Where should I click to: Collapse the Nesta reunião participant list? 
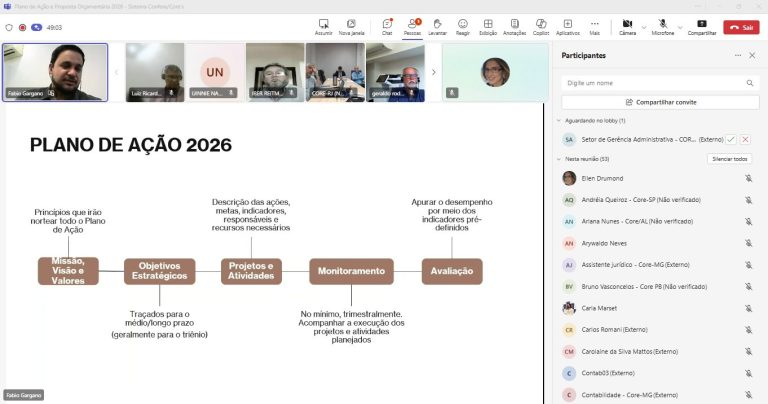(559, 159)
